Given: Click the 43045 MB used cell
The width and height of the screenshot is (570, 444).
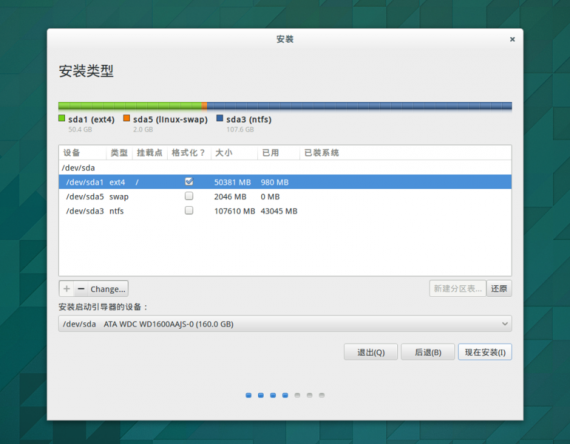Looking at the screenshot, I should 279,211.
